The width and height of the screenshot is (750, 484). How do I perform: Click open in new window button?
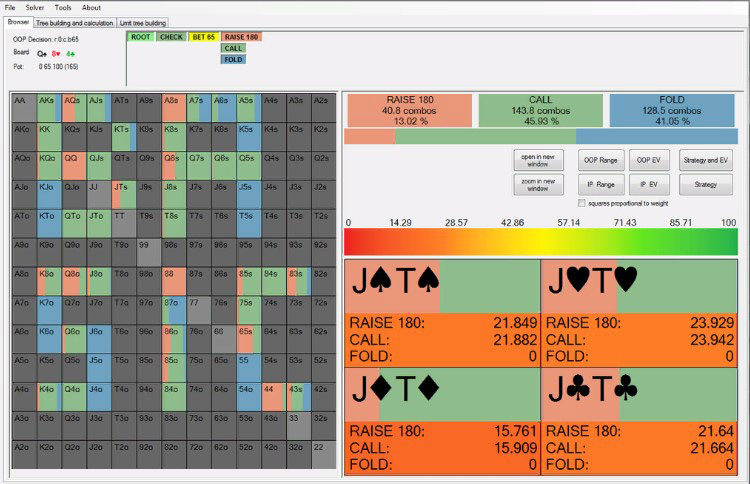click(x=538, y=160)
